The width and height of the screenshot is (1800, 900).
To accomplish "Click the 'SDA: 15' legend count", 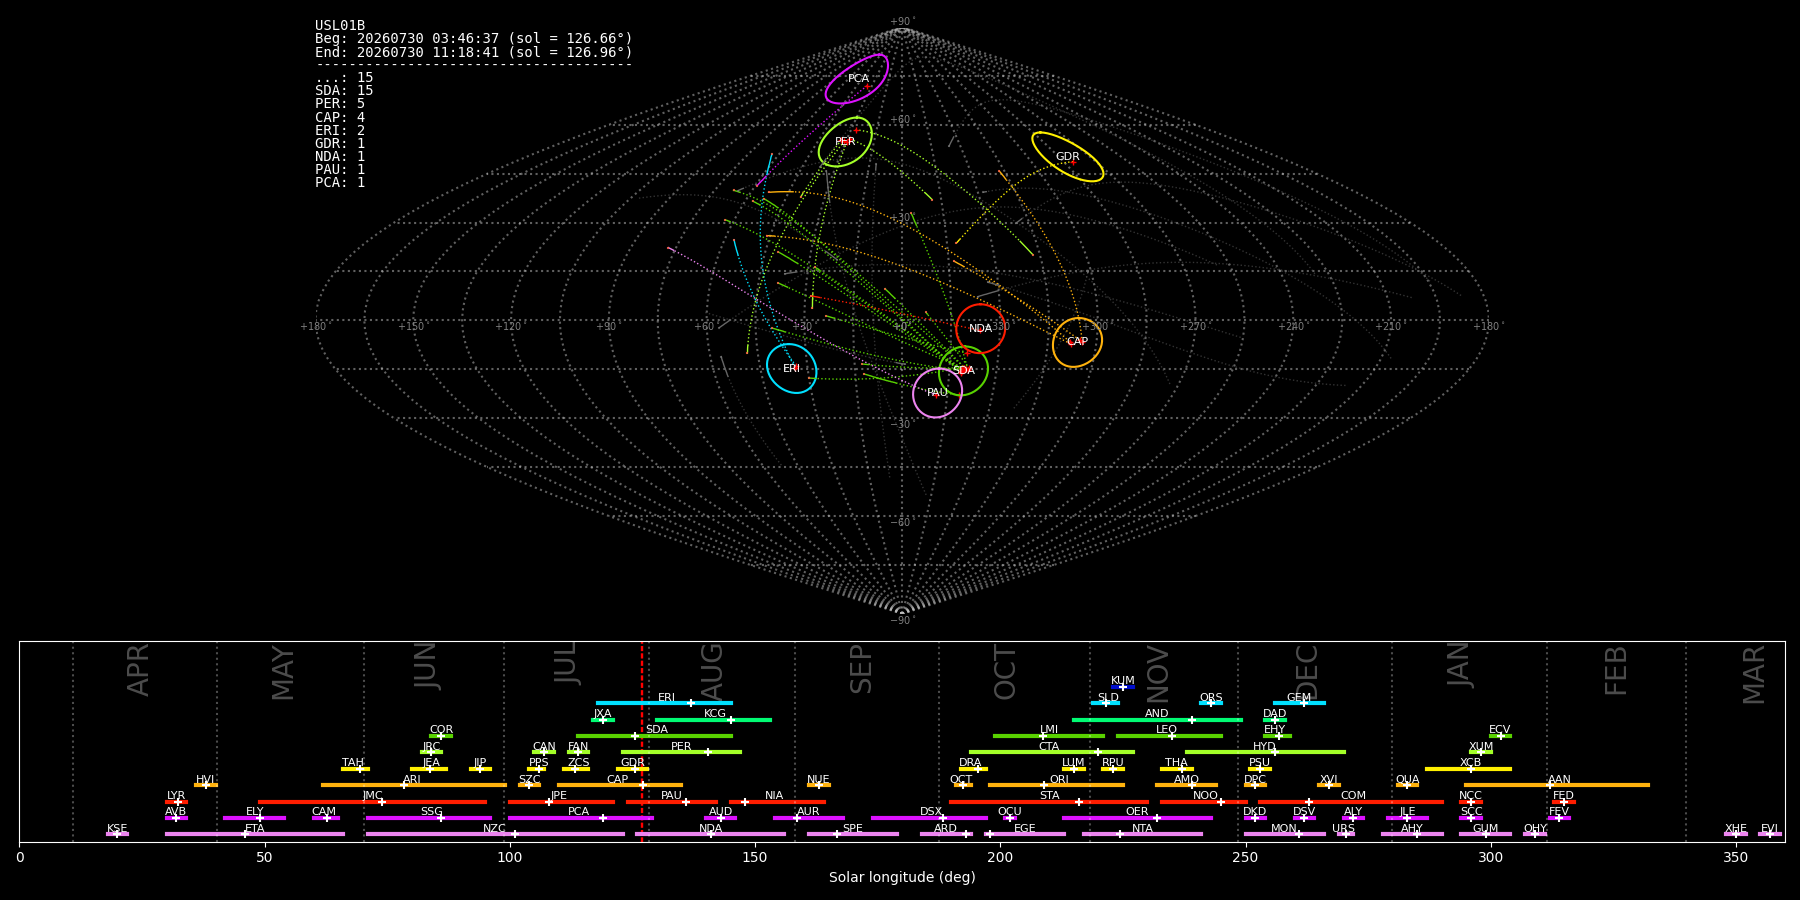I will point(344,91).
